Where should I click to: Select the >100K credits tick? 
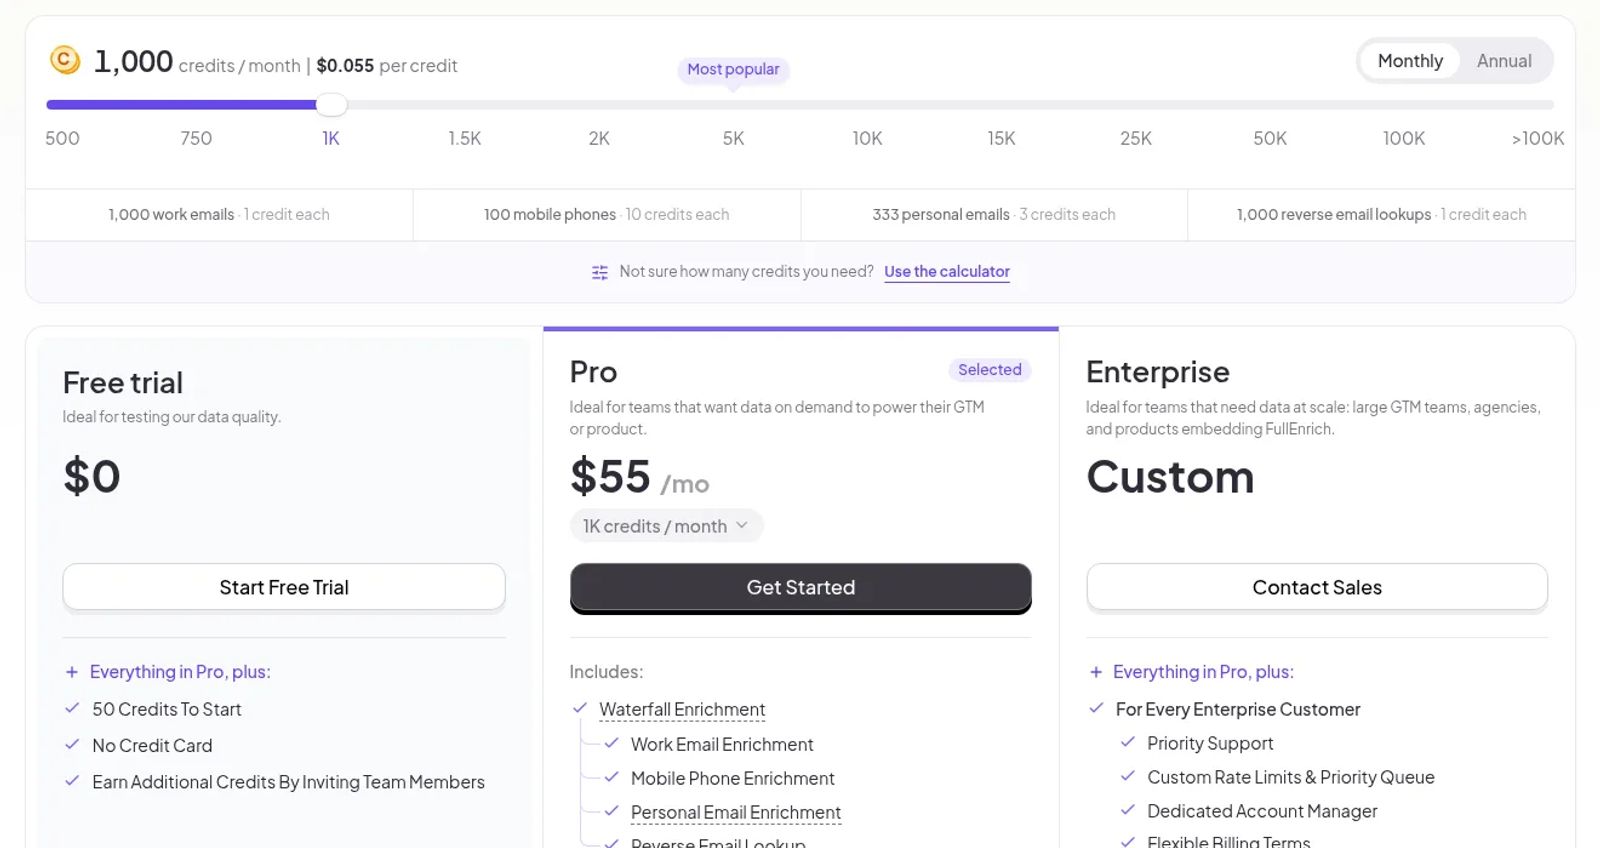click(x=1538, y=138)
